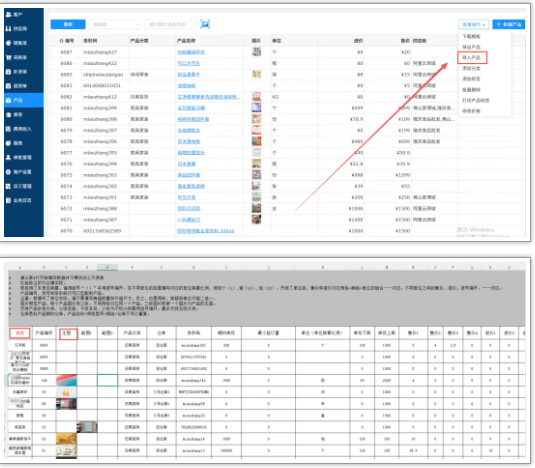Open the employee management sidebar icon
Image resolution: width=535 pixels, height=468 pixels.
click(x=9, y=186)
